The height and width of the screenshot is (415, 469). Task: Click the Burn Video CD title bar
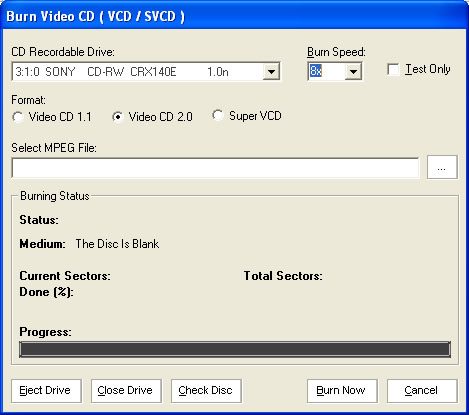point(234,16)
